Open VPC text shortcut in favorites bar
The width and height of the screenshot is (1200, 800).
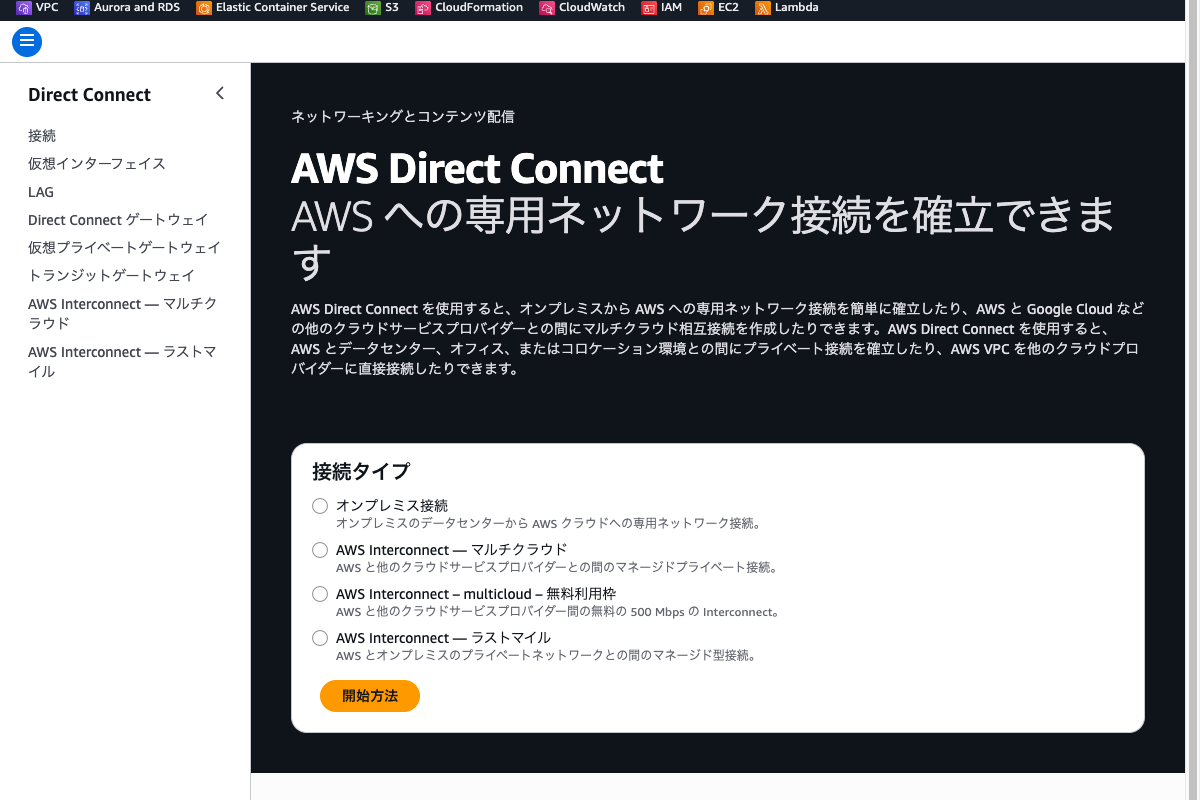(x=47, y=8)
